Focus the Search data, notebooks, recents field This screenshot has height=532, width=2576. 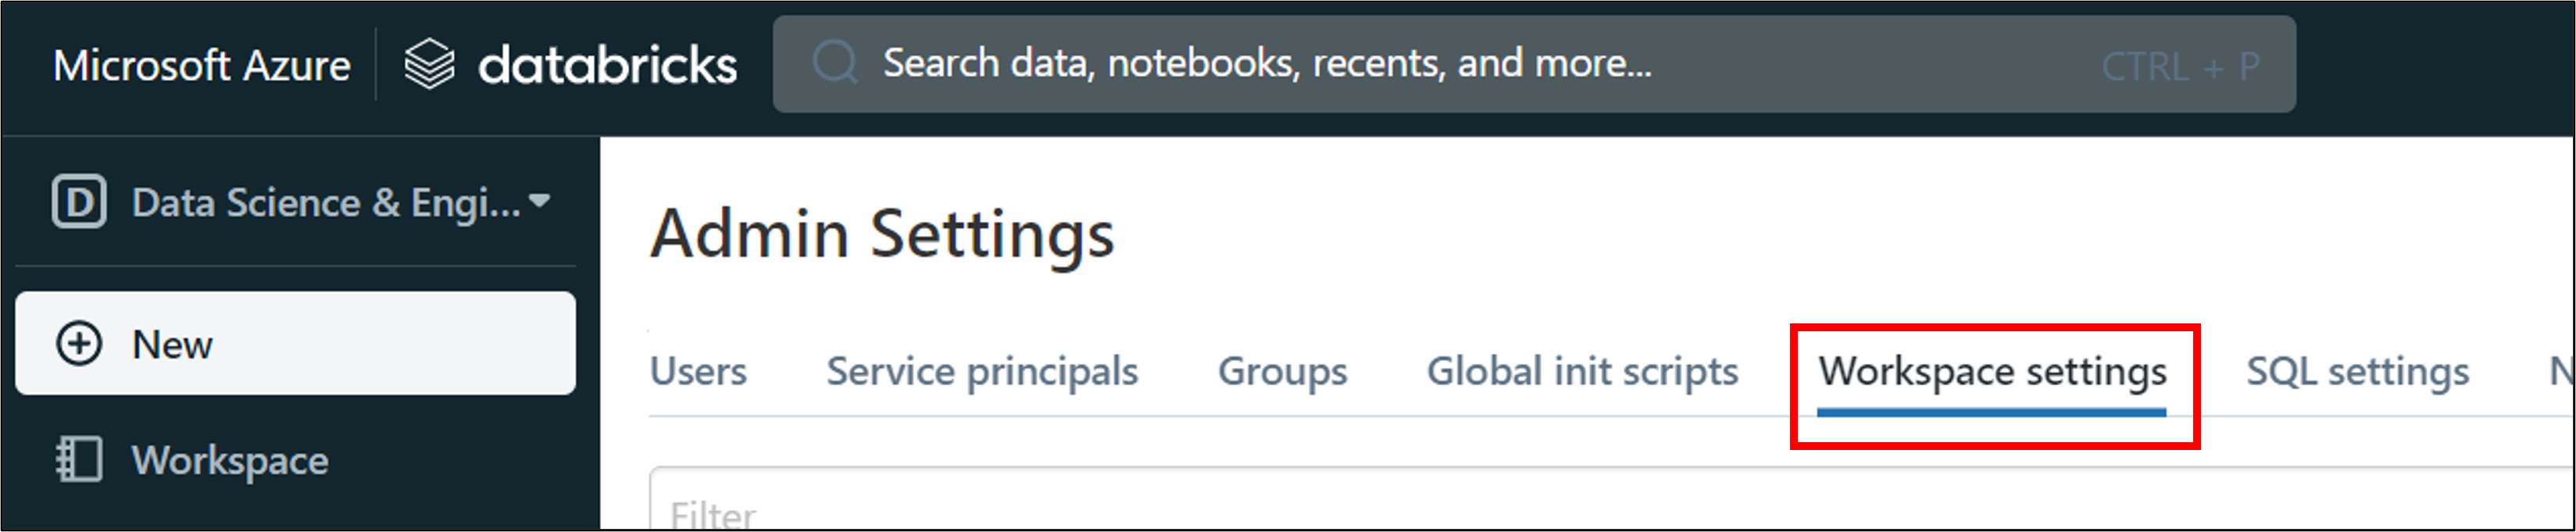coord(1400,64)
